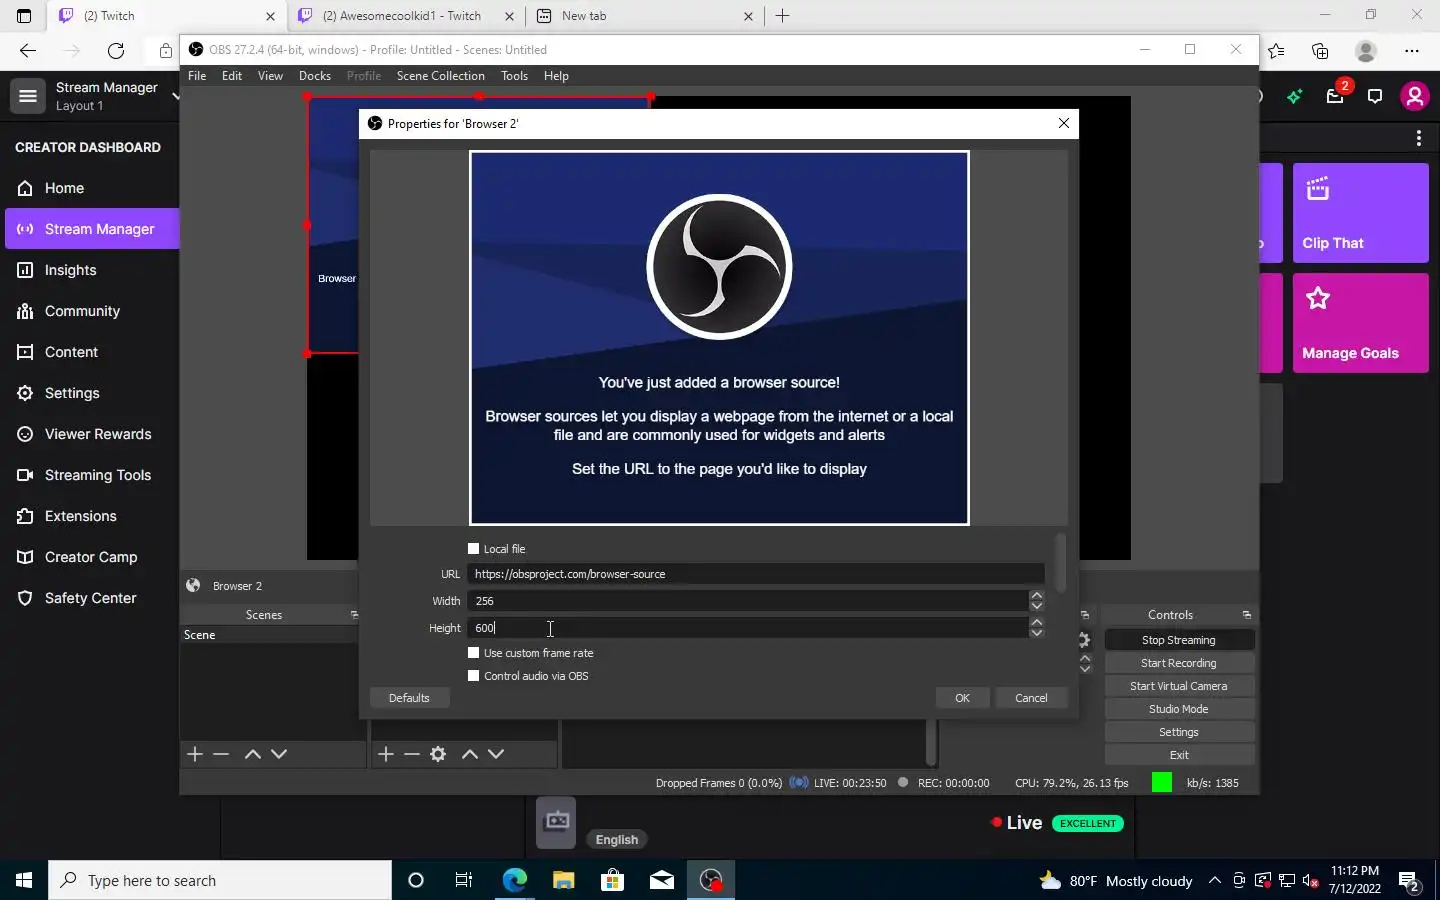Open the Edit menu in OBS

coord(232,76)
